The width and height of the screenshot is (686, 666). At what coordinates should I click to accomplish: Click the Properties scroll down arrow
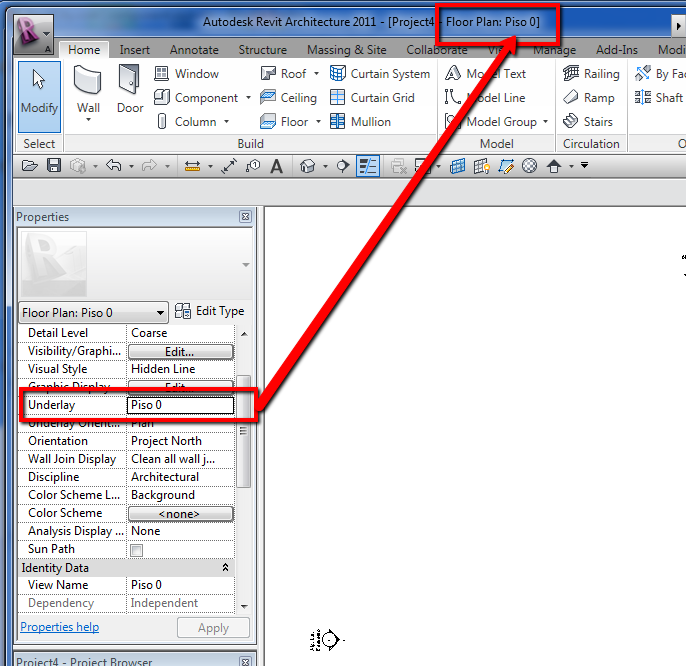pos(244,606)
